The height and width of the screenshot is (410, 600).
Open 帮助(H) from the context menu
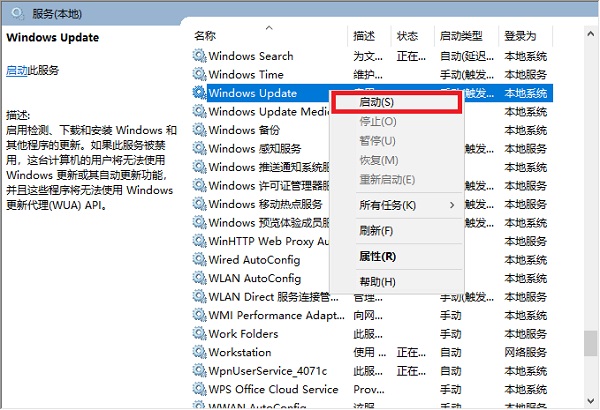coord(376,282)
